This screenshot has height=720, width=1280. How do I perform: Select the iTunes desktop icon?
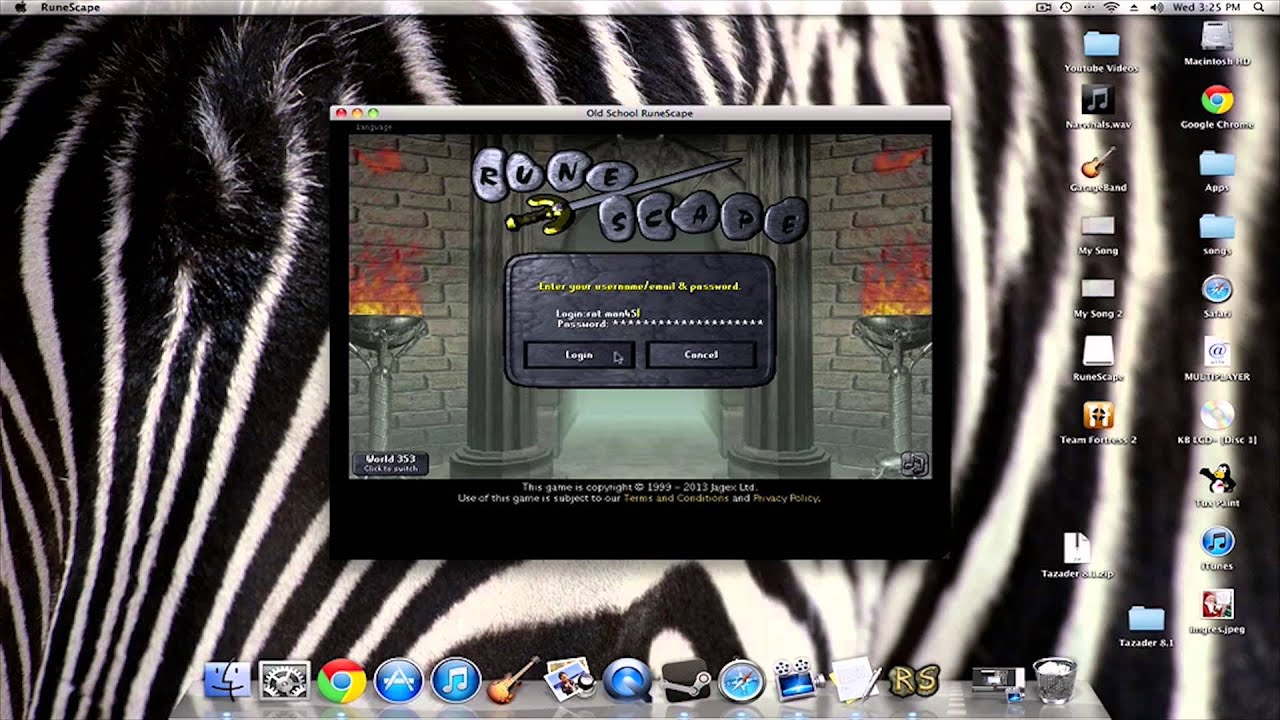tap(1217, 549)
